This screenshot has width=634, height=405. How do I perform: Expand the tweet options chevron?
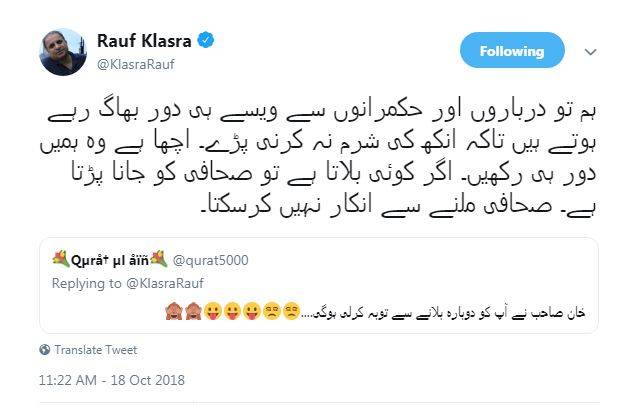[x=591, y=52]
